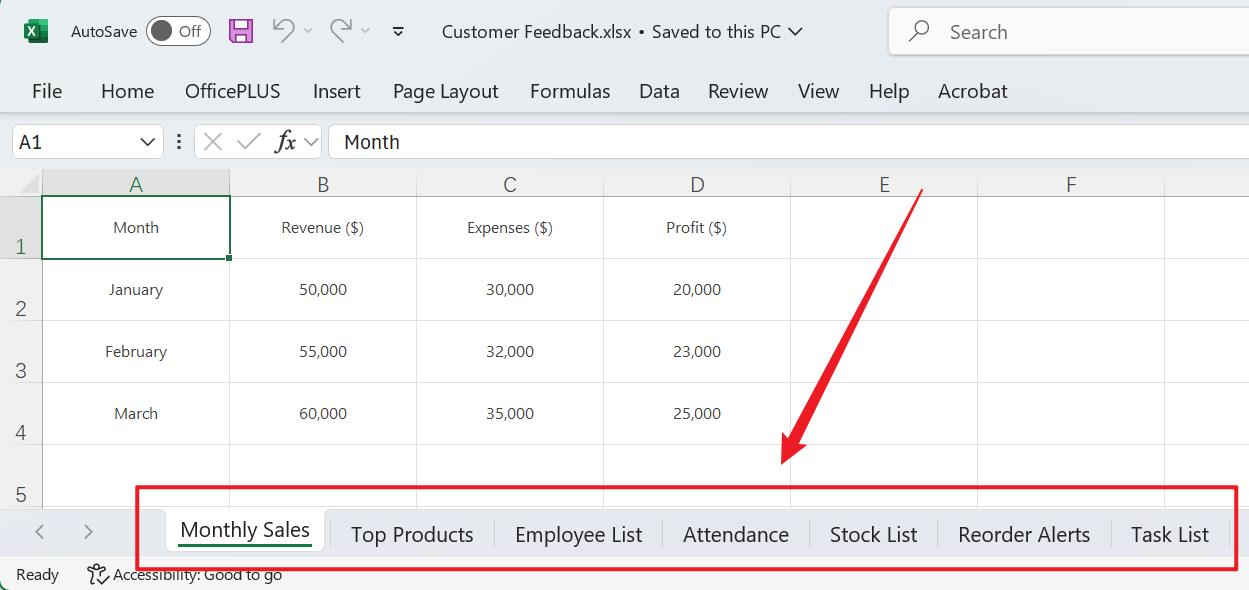Click the Insert Function fx icon

click(286, 142)
